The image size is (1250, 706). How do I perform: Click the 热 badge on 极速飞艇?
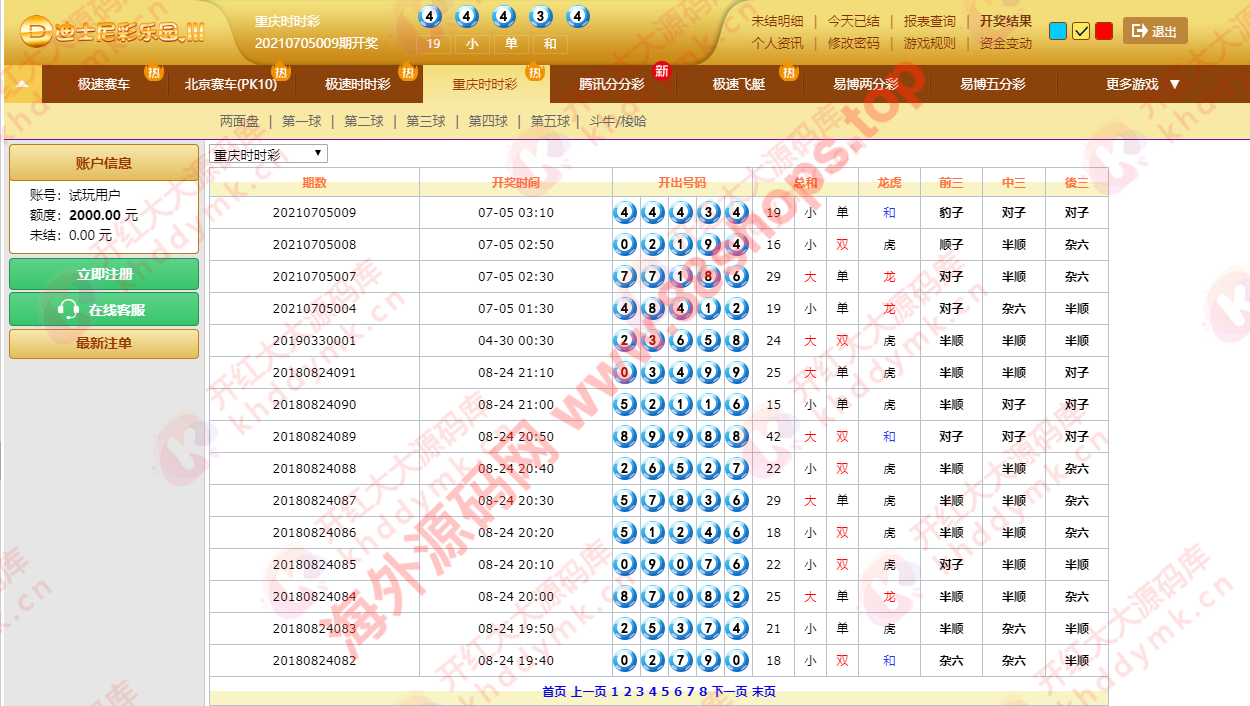click(788, 72)
